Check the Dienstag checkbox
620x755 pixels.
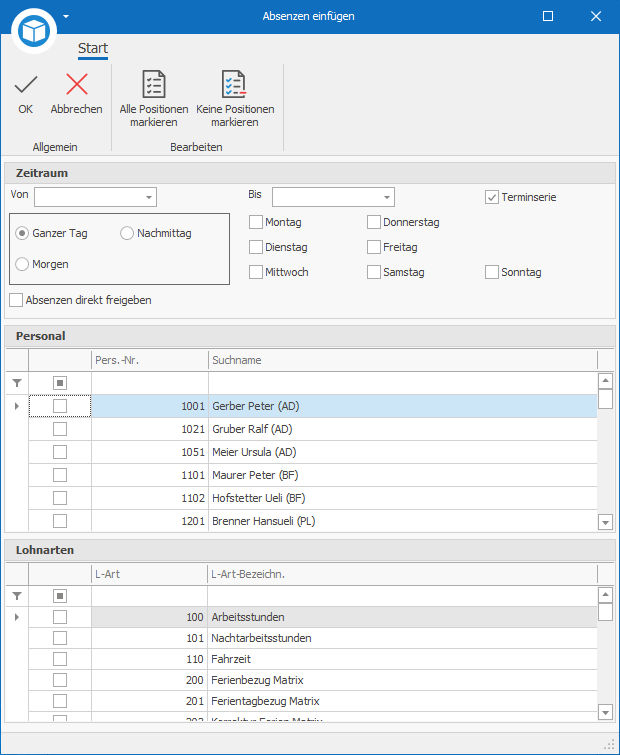[256, 247]
